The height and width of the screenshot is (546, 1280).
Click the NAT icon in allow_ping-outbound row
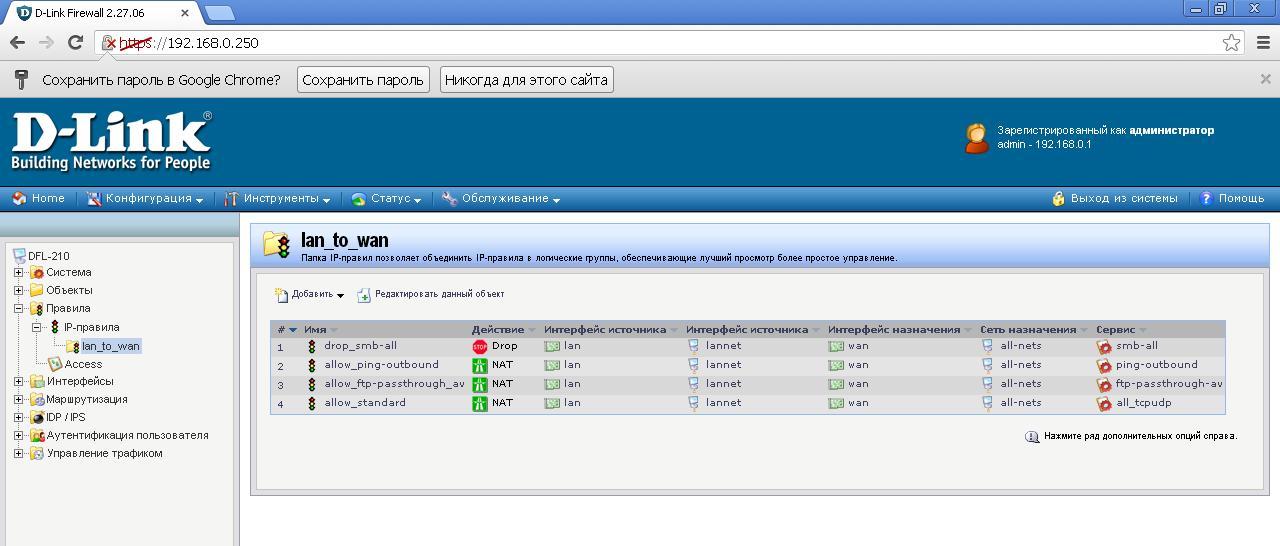(x=480, y=366)
